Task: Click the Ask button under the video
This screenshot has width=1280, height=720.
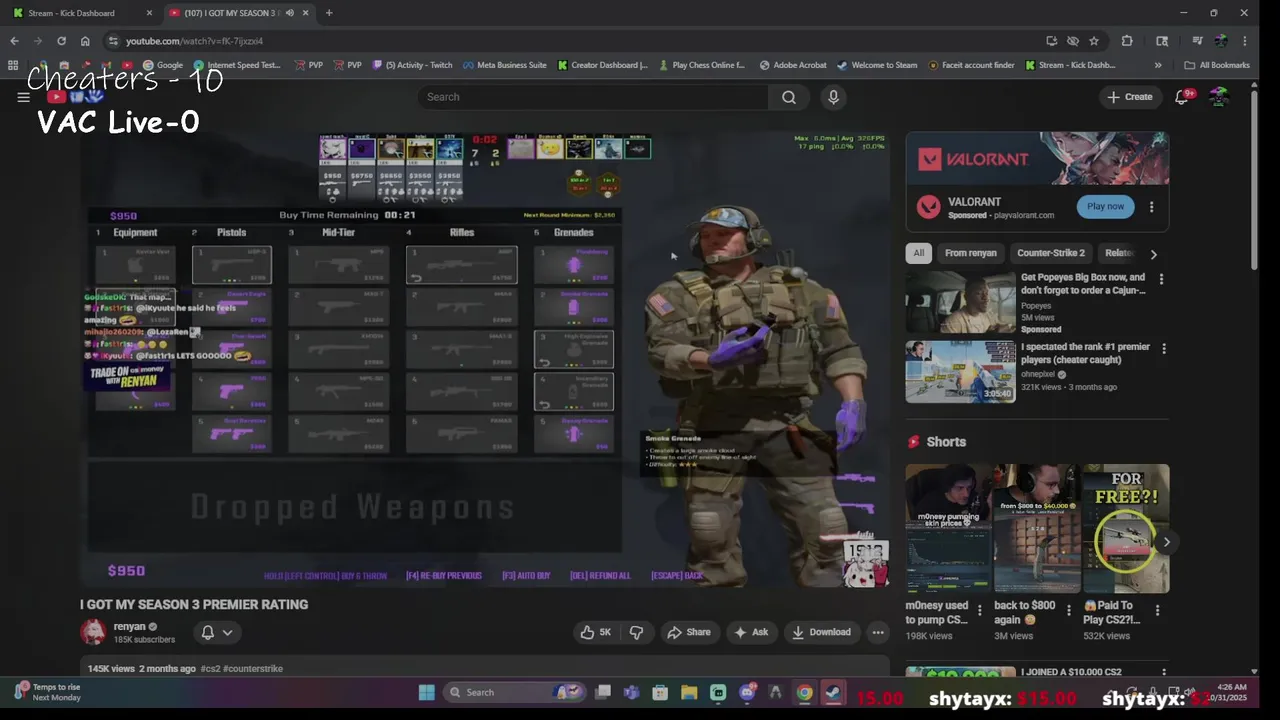Action: point(751,632)
